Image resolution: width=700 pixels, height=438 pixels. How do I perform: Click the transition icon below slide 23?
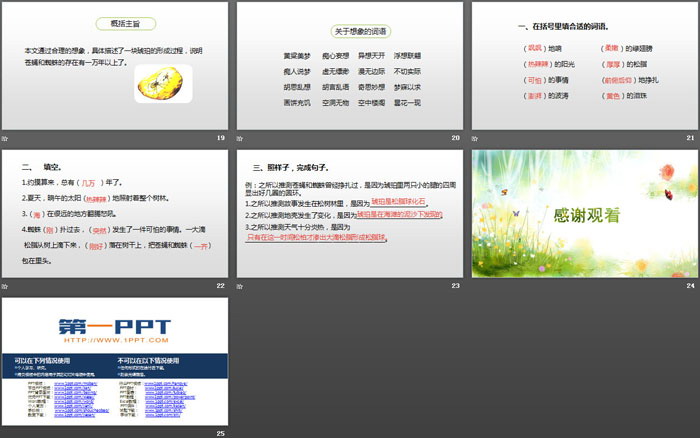pyautogui.click(x=240, y=285)
